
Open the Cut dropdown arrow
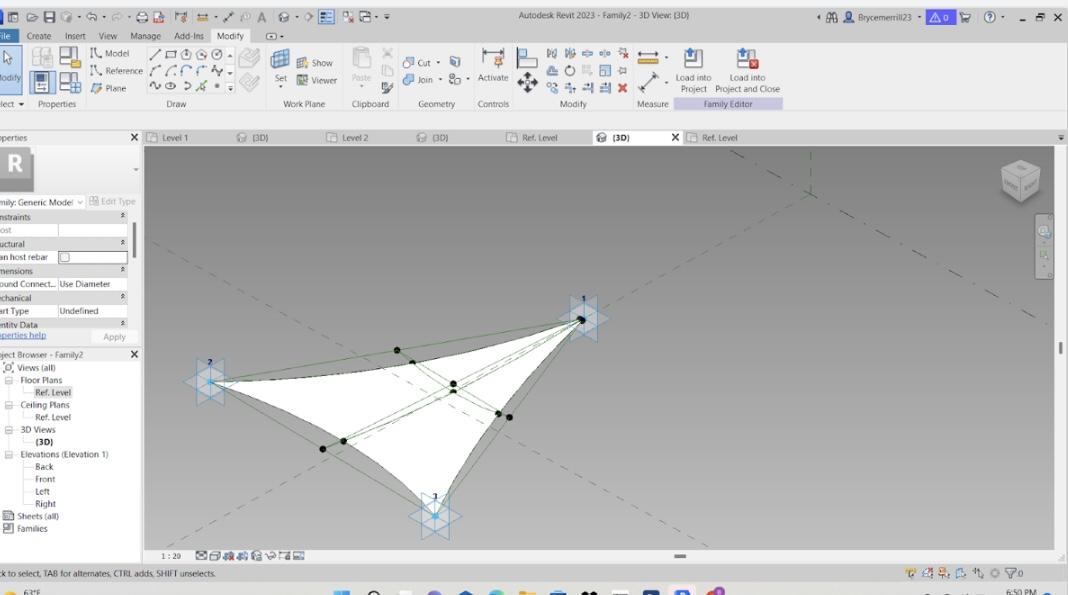pos(438,63)
